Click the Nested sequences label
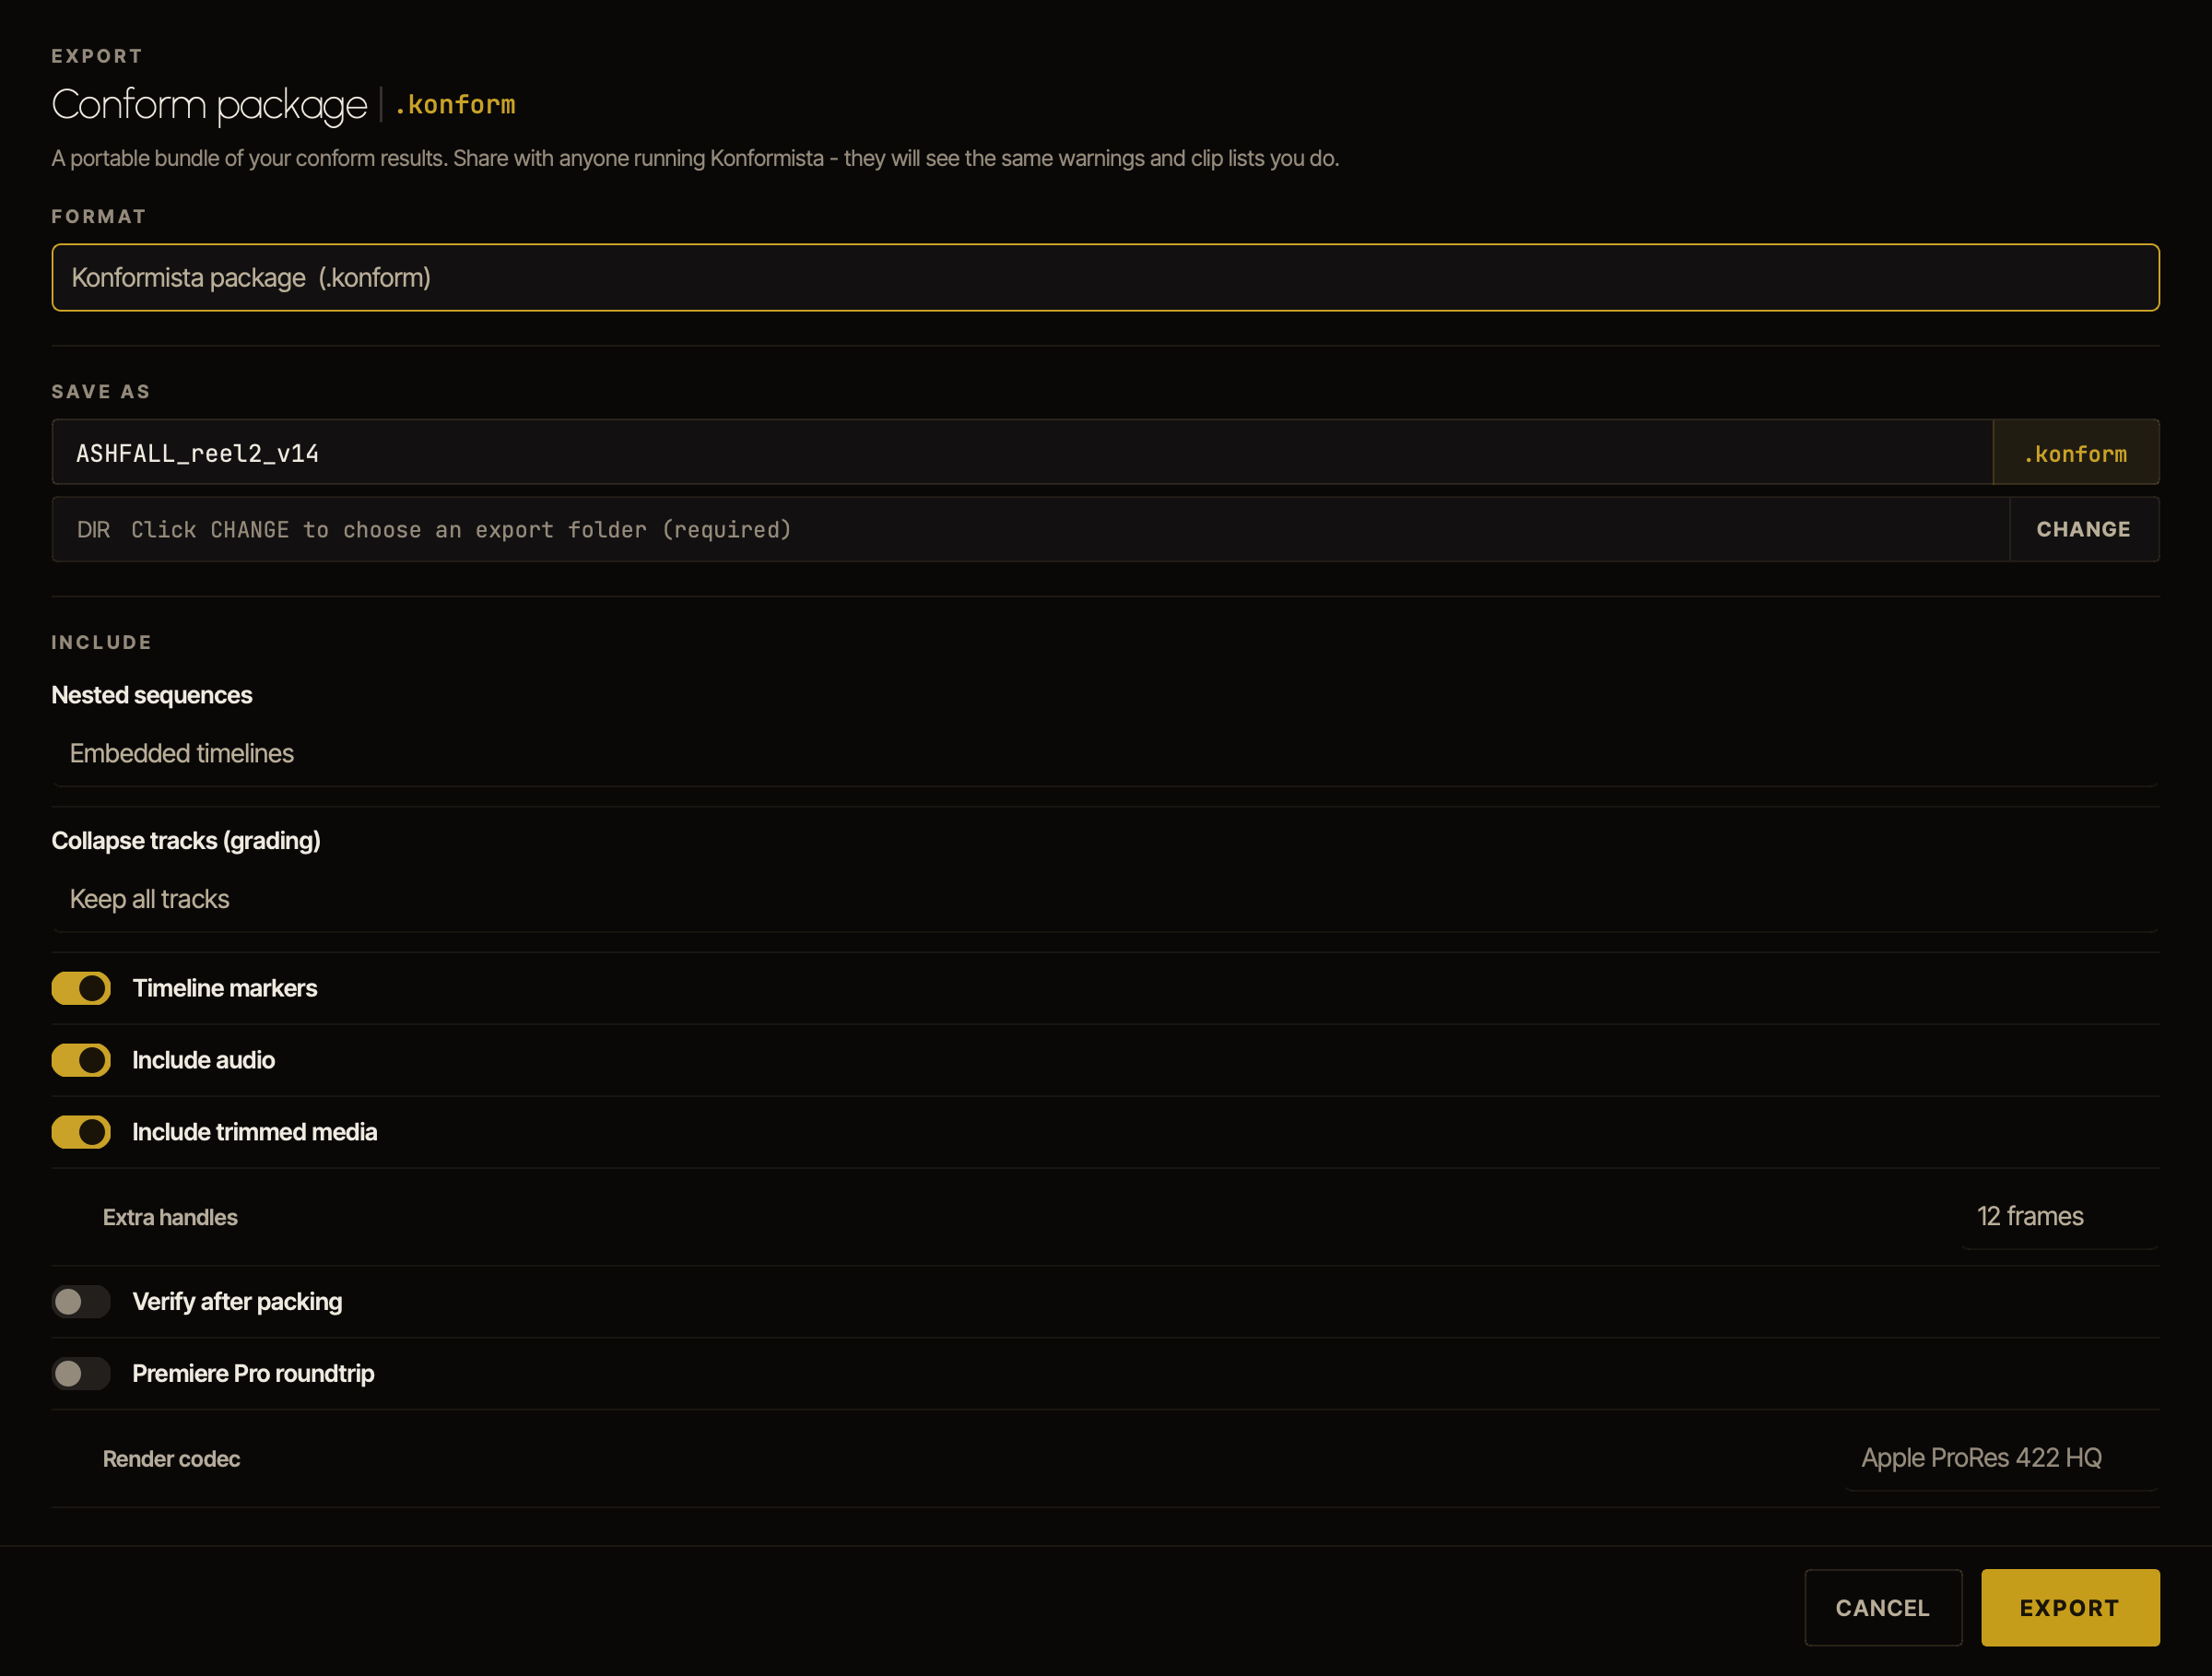The image size is (2212, 1676). pos(152,695)
